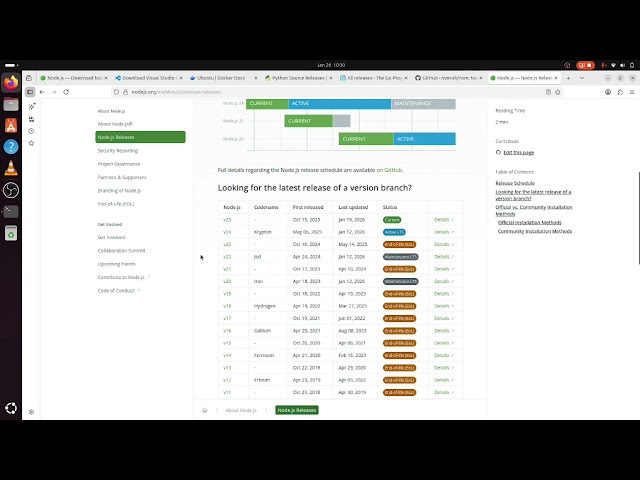Viewport: 640px width, 480px height.
Task: Click the home icon in the breadcrumb
Action: tap(204, 410)
